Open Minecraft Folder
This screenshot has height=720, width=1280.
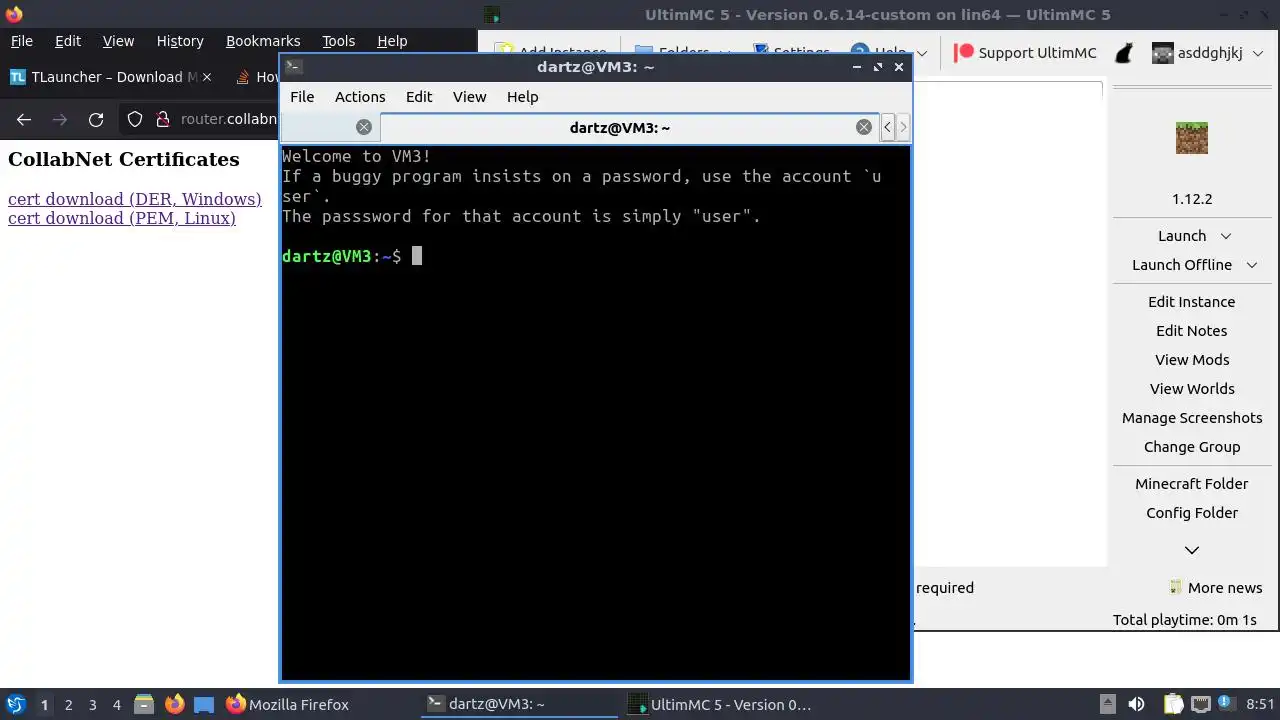1192,484
